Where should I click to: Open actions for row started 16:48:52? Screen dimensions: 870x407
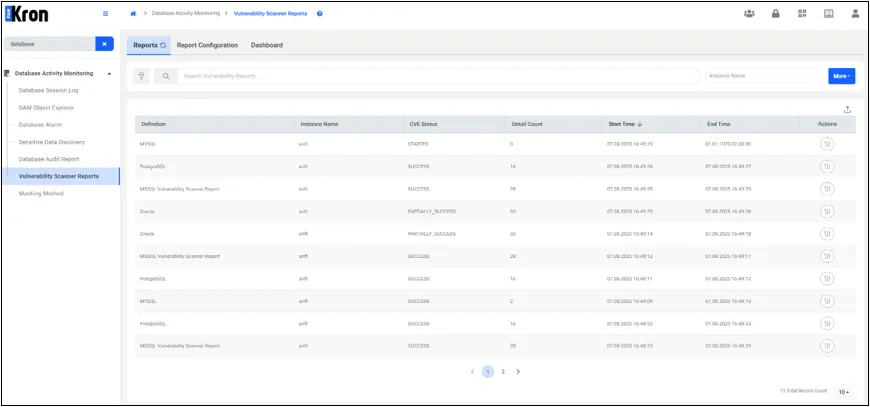827,323
